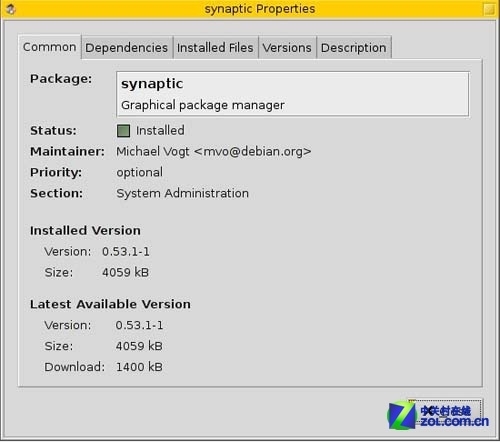
Task: Click the 'Maintainer:' label
Action: click(x=67, y=152)
